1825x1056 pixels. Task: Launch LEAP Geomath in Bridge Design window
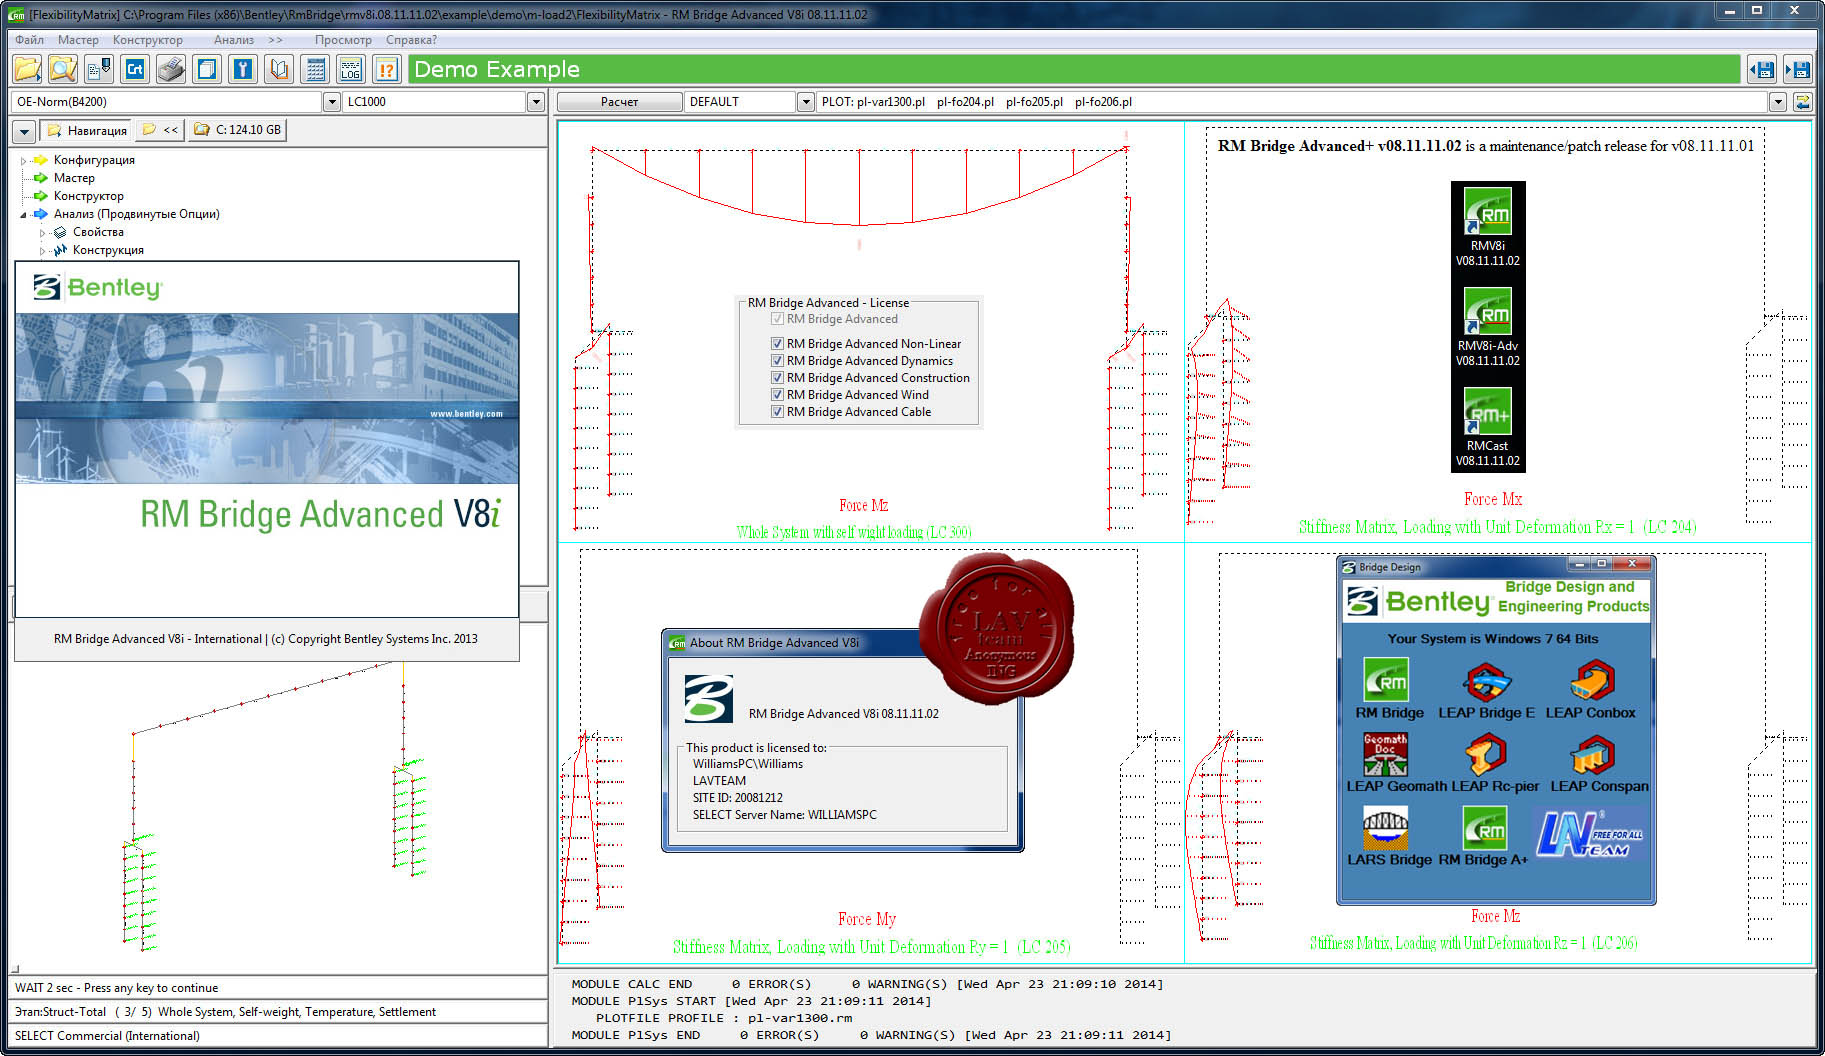click(x=1386, y=754)
